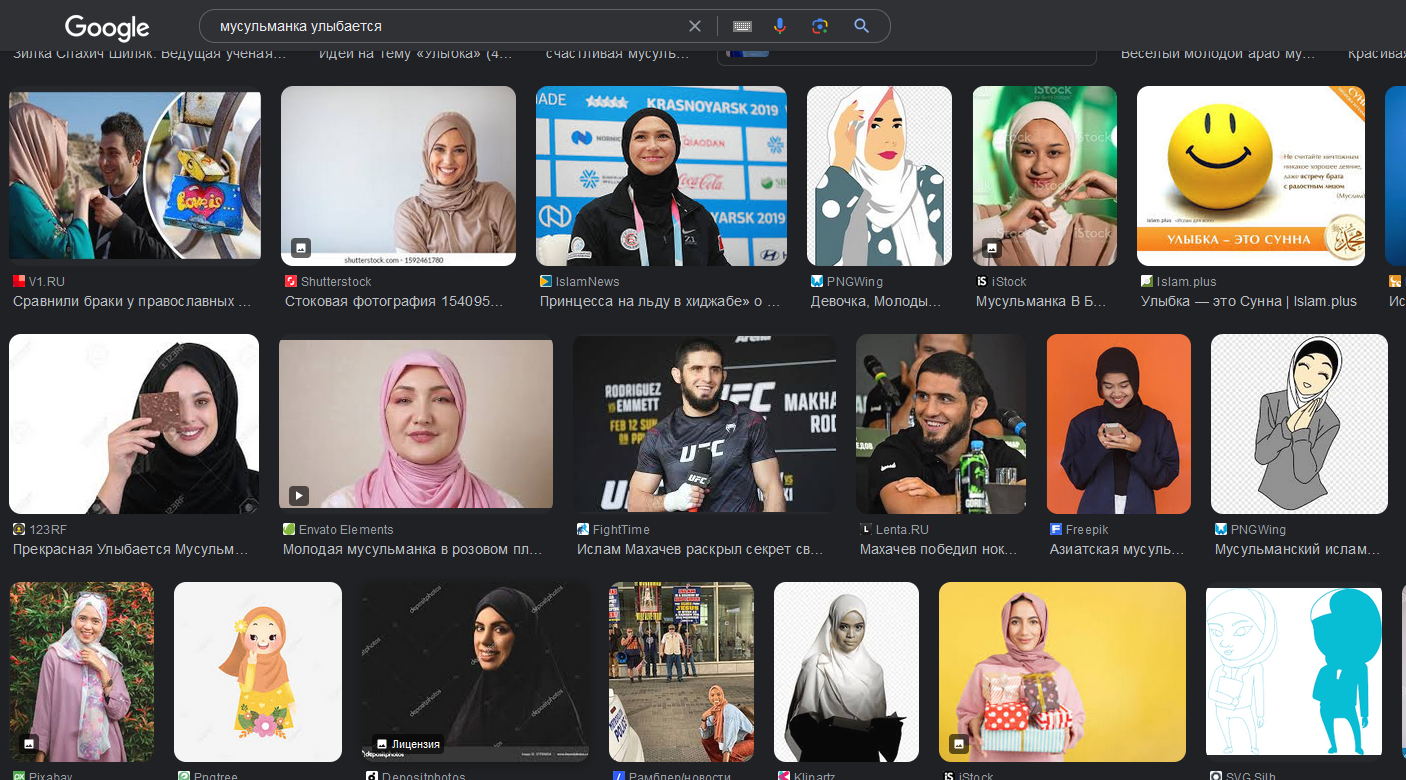This screenshot has height=780, width=1406.
Task: Open the PNGWing line-drawing cartoon thumbnail
Action: (1299, 424)
